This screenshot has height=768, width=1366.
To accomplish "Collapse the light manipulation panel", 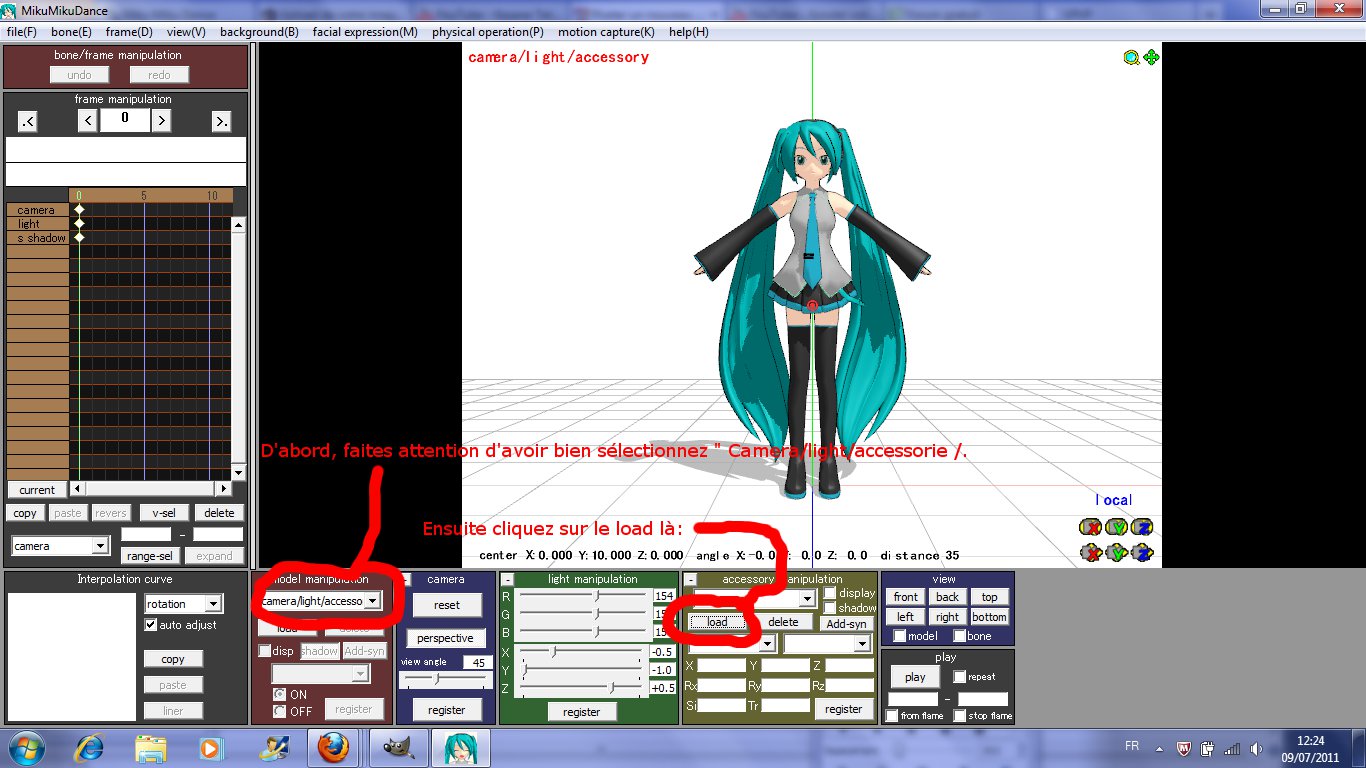I will tap(508, 579).
